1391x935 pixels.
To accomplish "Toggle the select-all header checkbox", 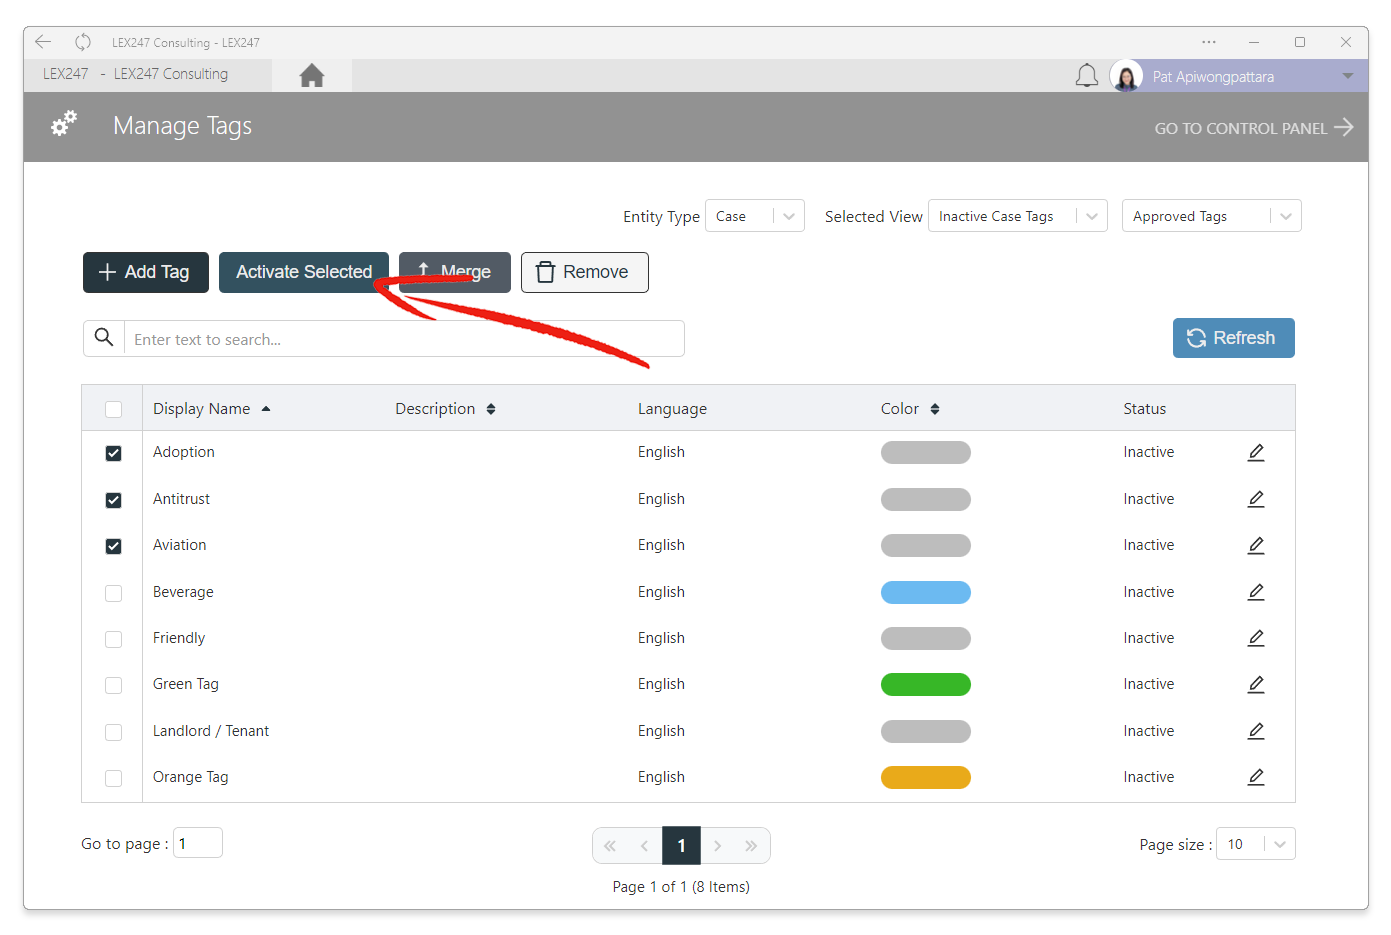I will (x=113, y=409).
